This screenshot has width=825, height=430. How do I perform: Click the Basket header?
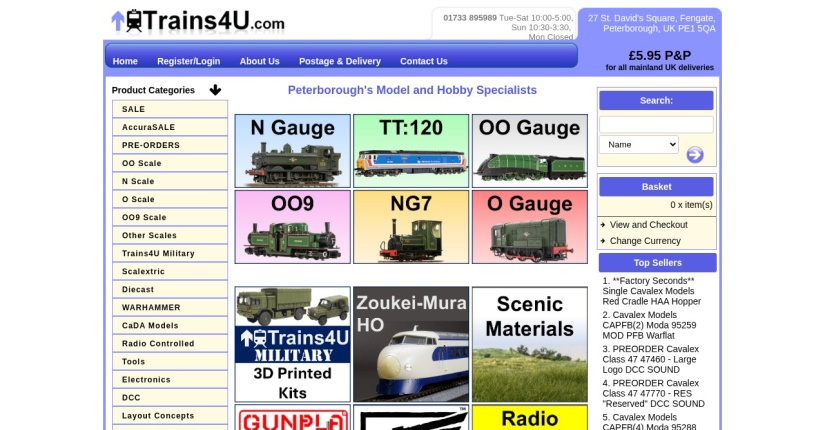click(656, 186)
